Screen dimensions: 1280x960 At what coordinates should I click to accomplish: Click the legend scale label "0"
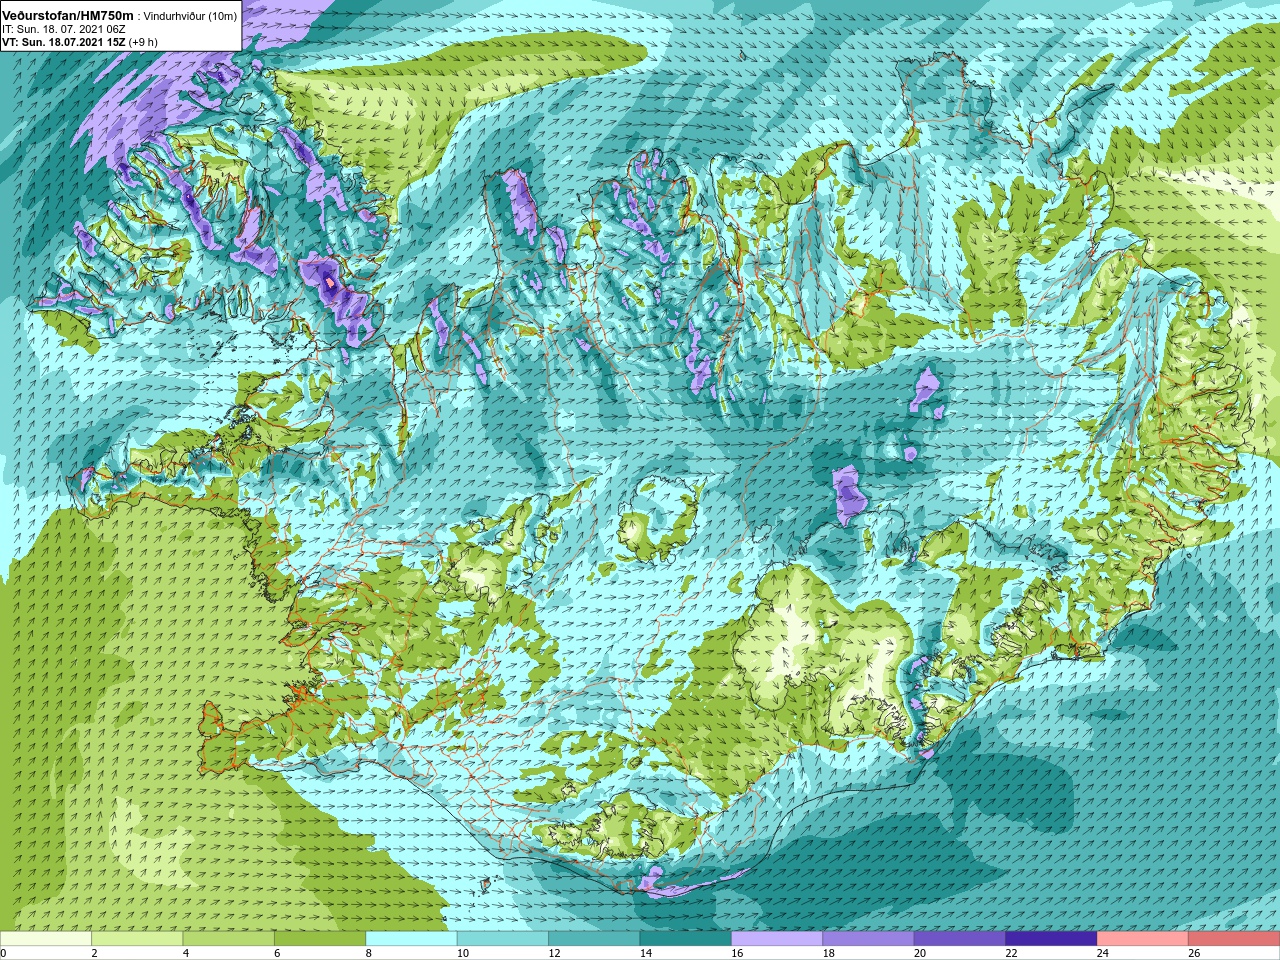click(3, 953)
